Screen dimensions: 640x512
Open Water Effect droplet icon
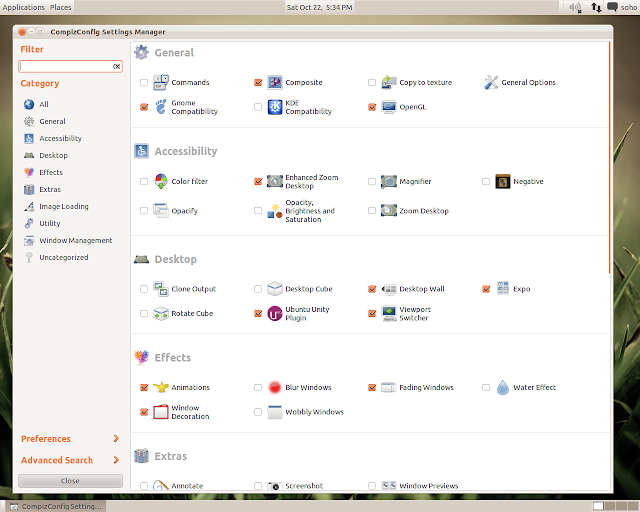503,387
